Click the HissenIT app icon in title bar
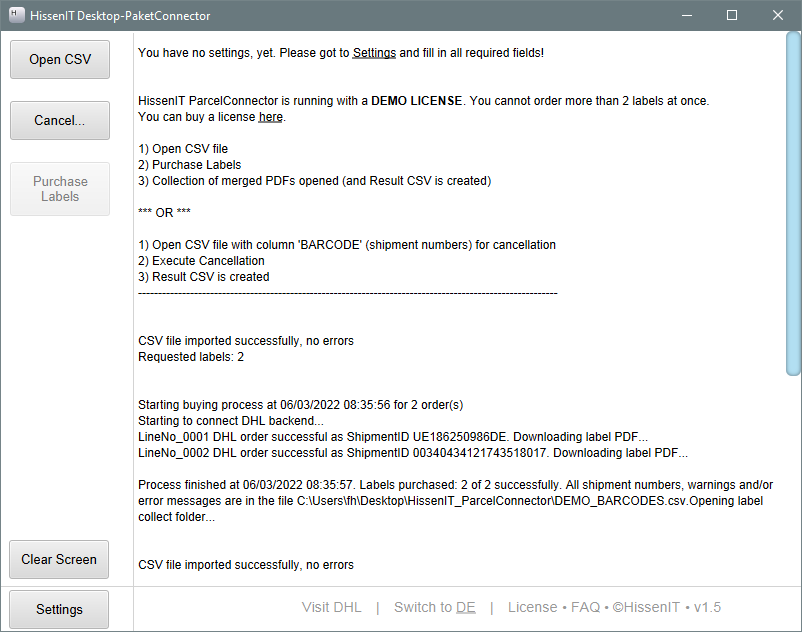Image resolution: width=802 pixels, height=632 pixels. [17, 15]
